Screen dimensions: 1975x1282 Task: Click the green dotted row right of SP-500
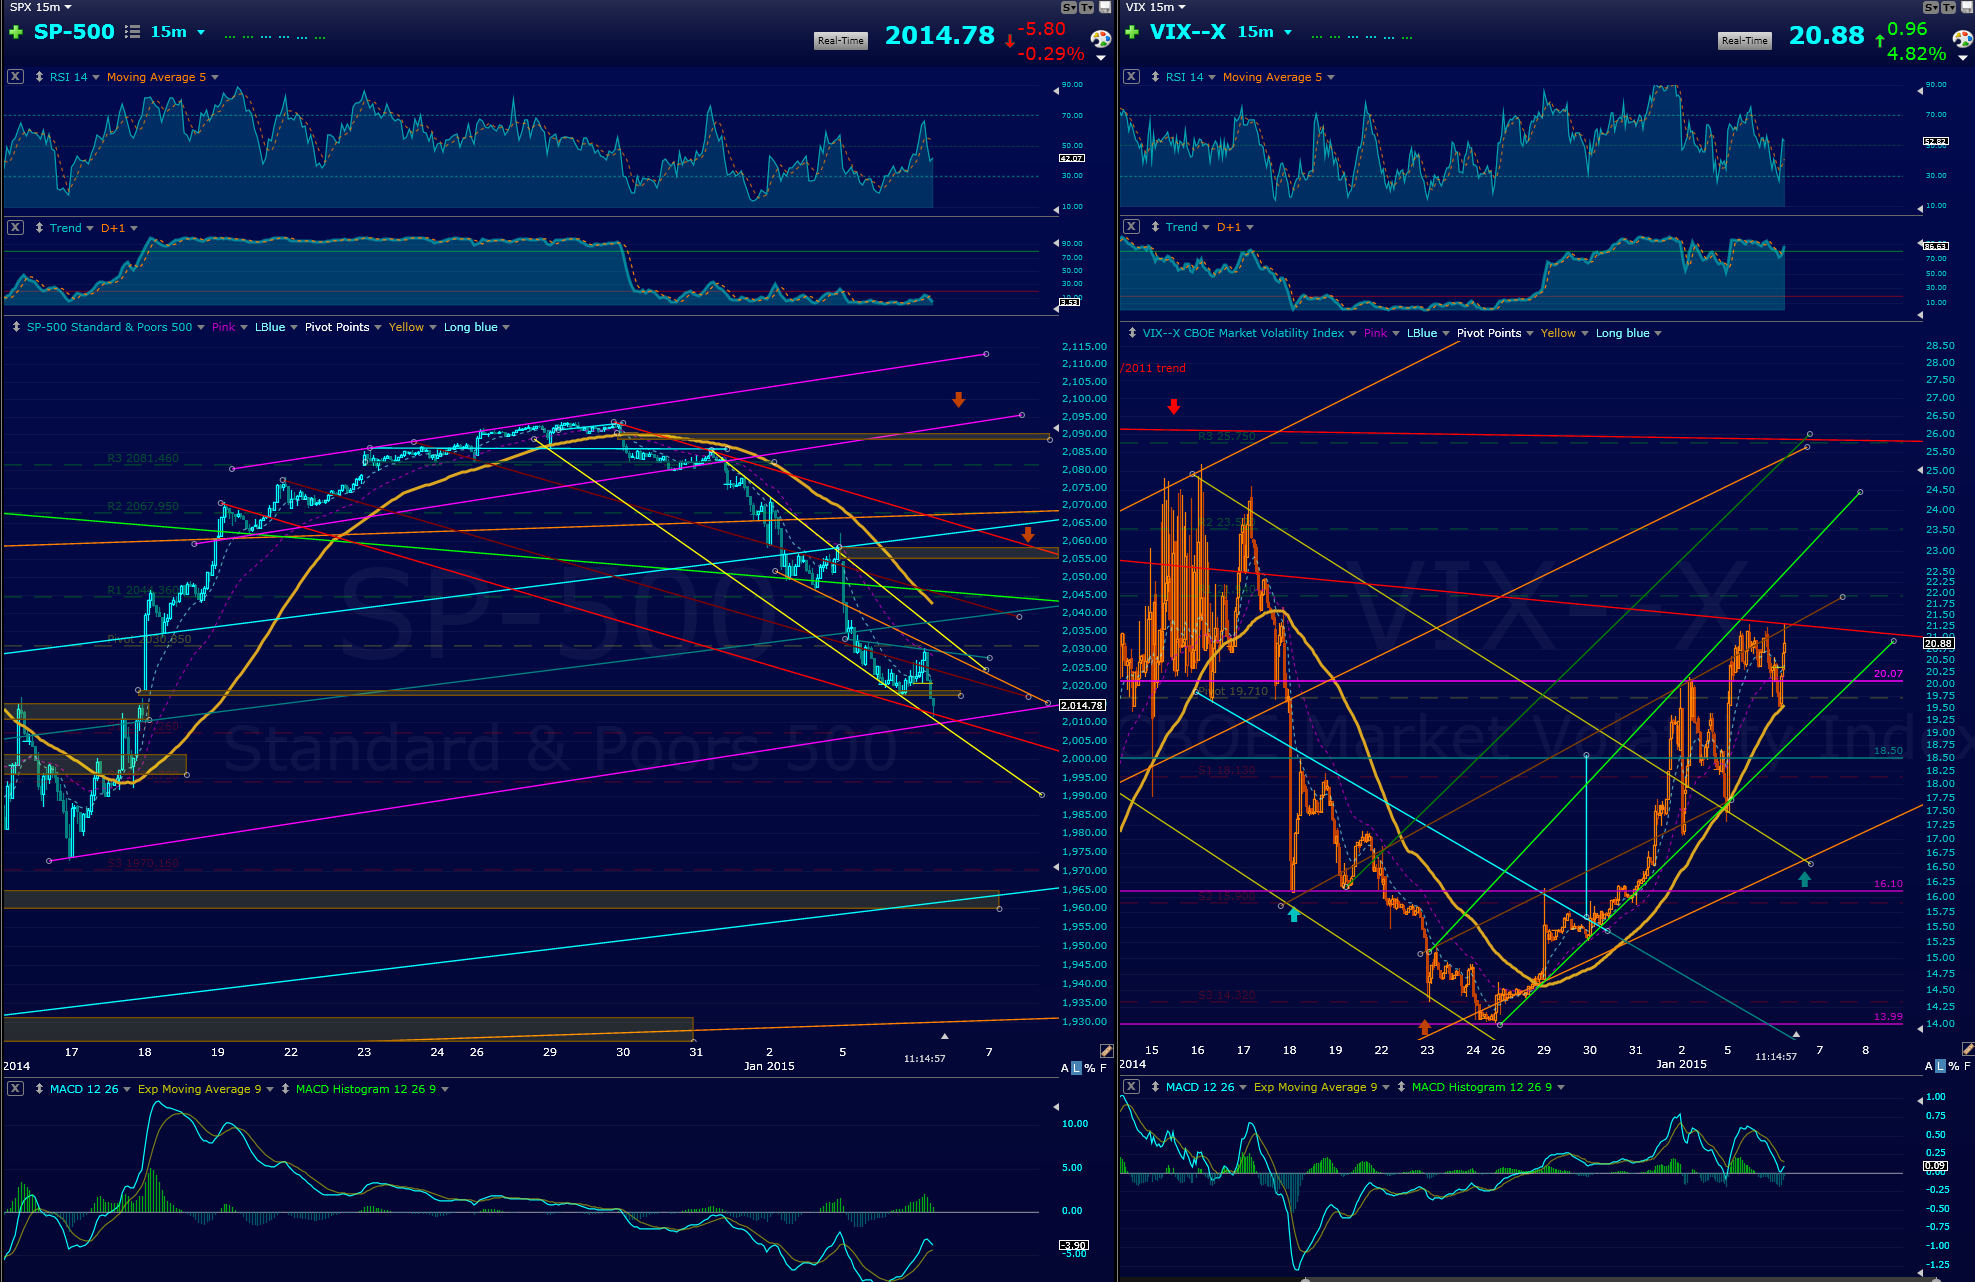tap(275, 37)
